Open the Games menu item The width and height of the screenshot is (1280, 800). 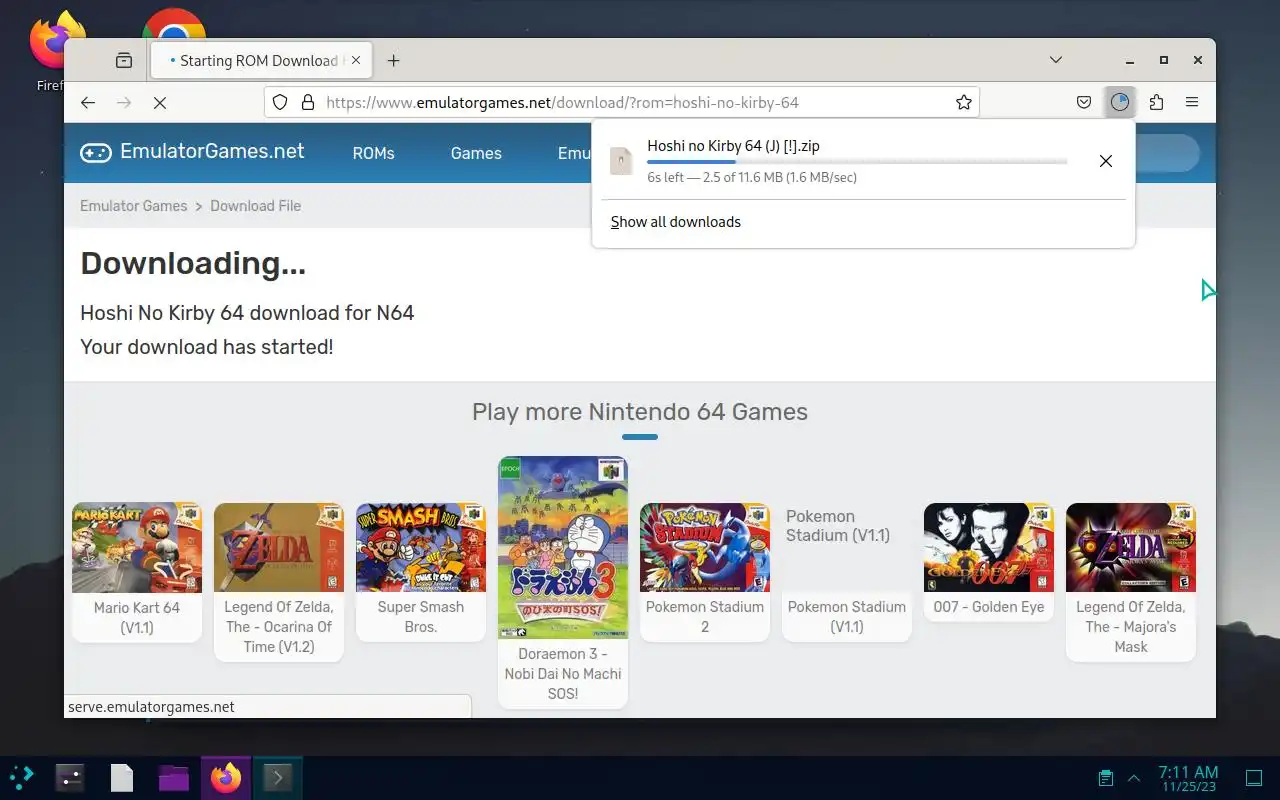click(x=476, y=153)
